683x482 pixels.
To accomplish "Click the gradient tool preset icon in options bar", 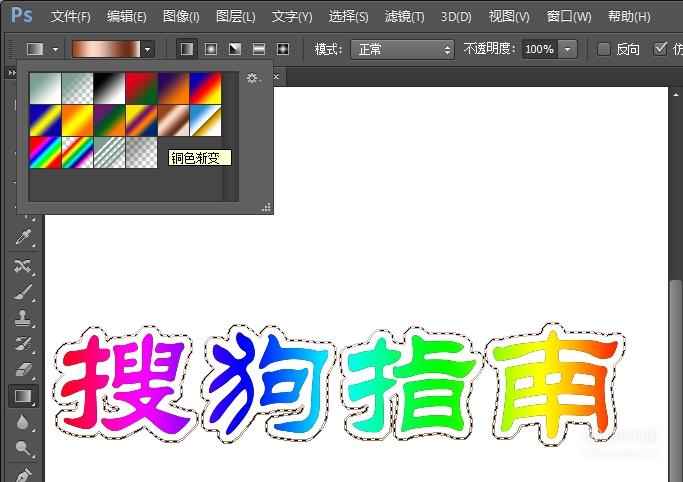I will (35, 49).
